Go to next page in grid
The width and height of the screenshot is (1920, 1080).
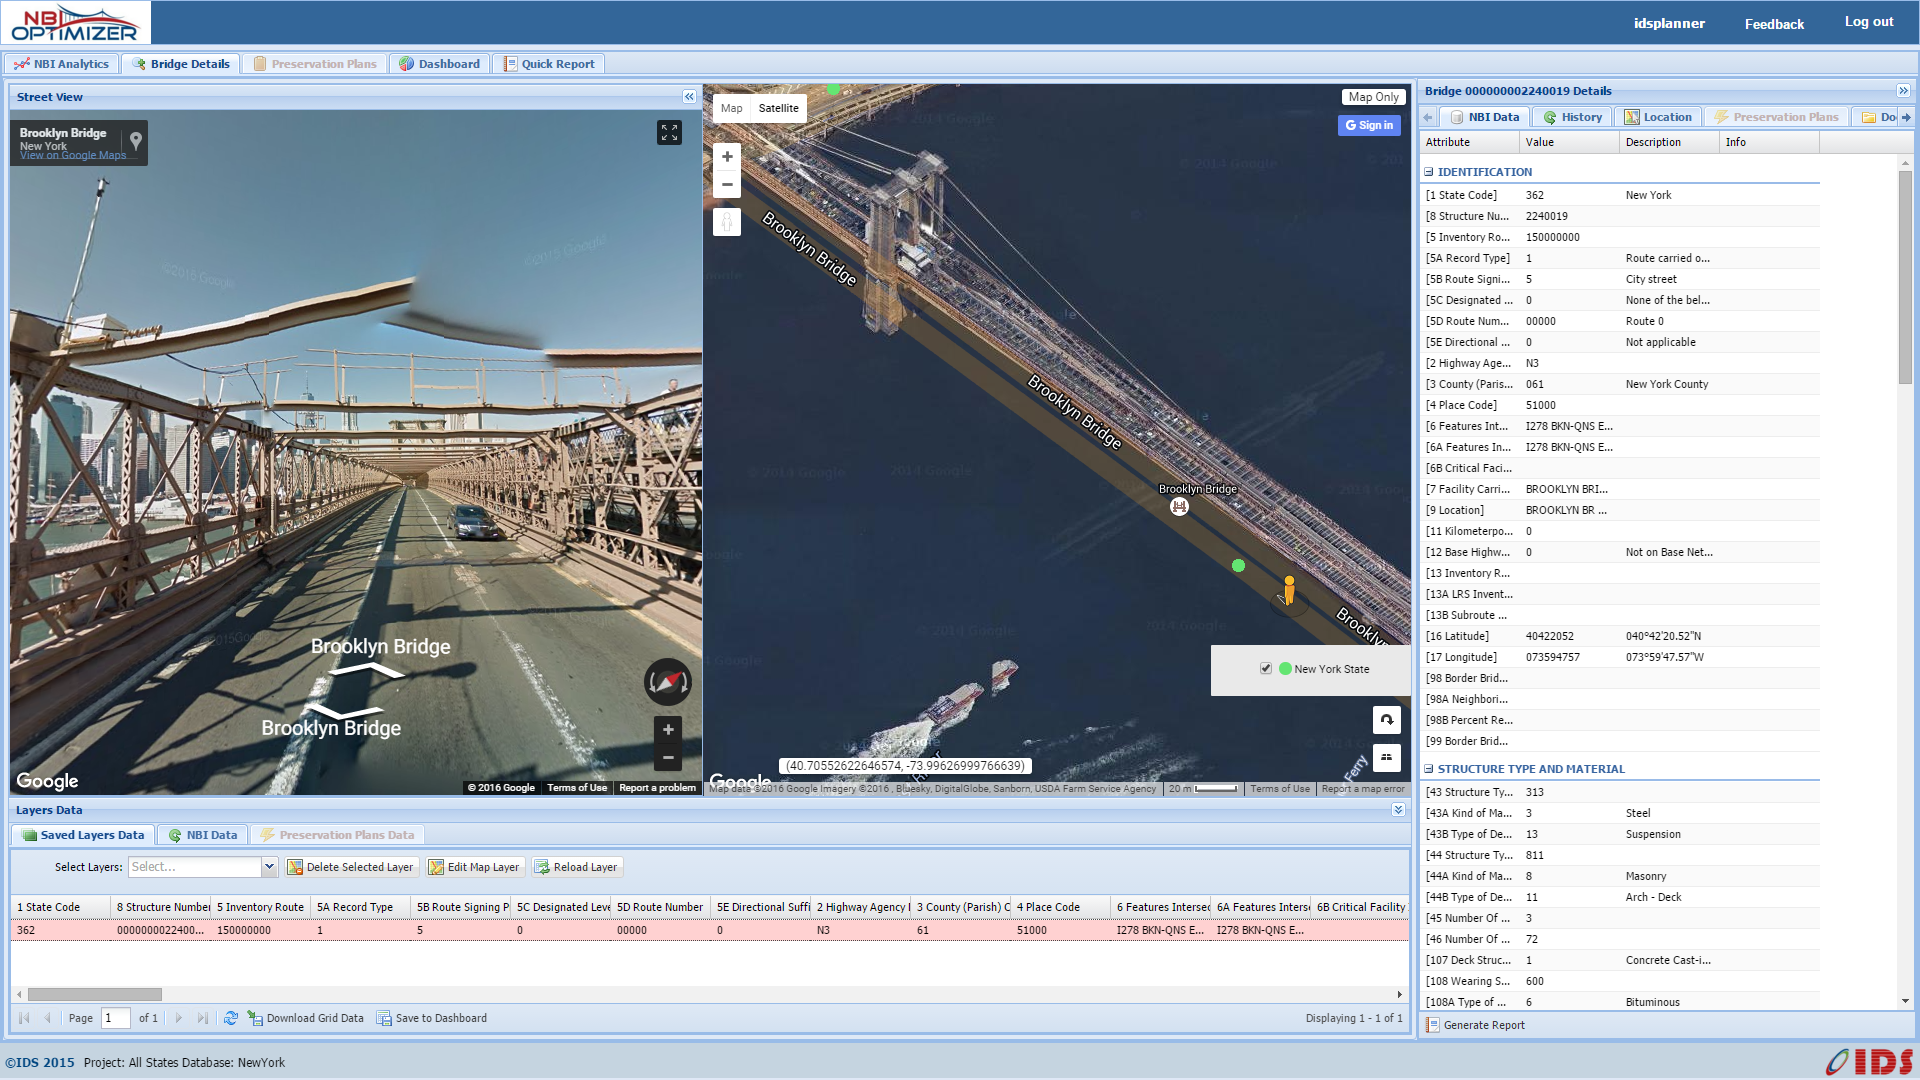click(179, 1018)
